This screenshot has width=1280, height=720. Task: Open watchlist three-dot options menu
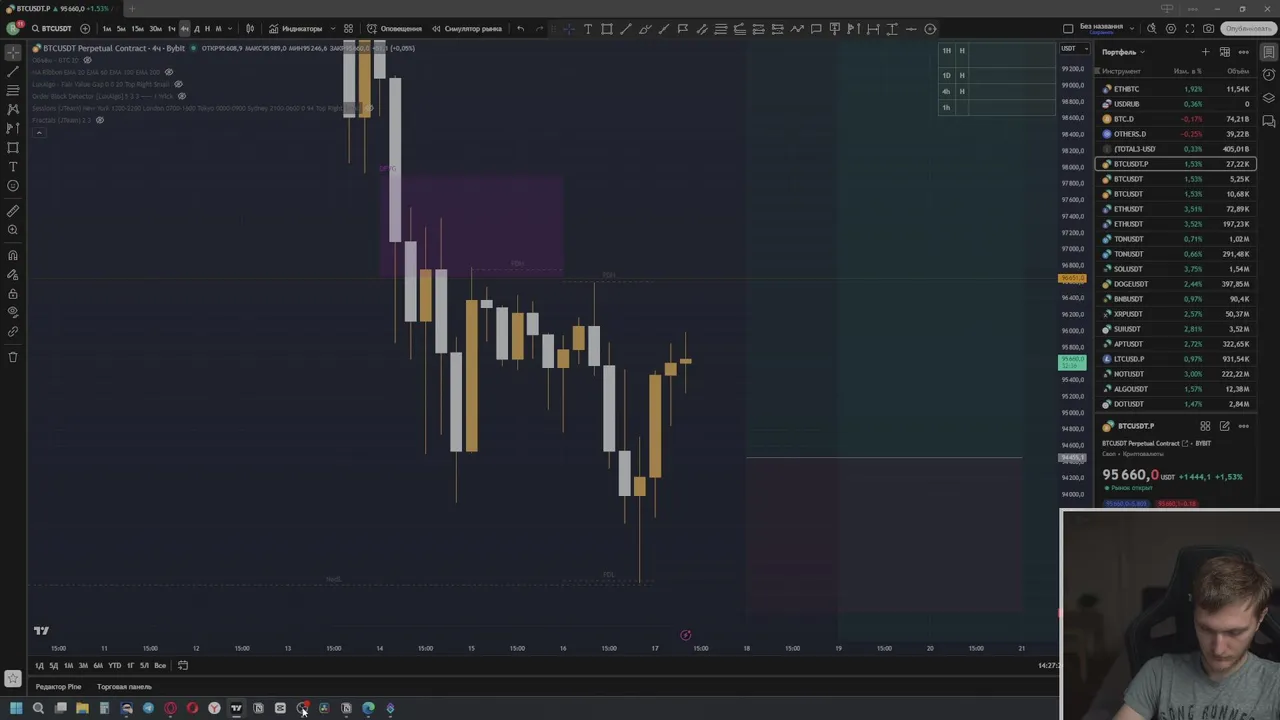point(1244,52)
